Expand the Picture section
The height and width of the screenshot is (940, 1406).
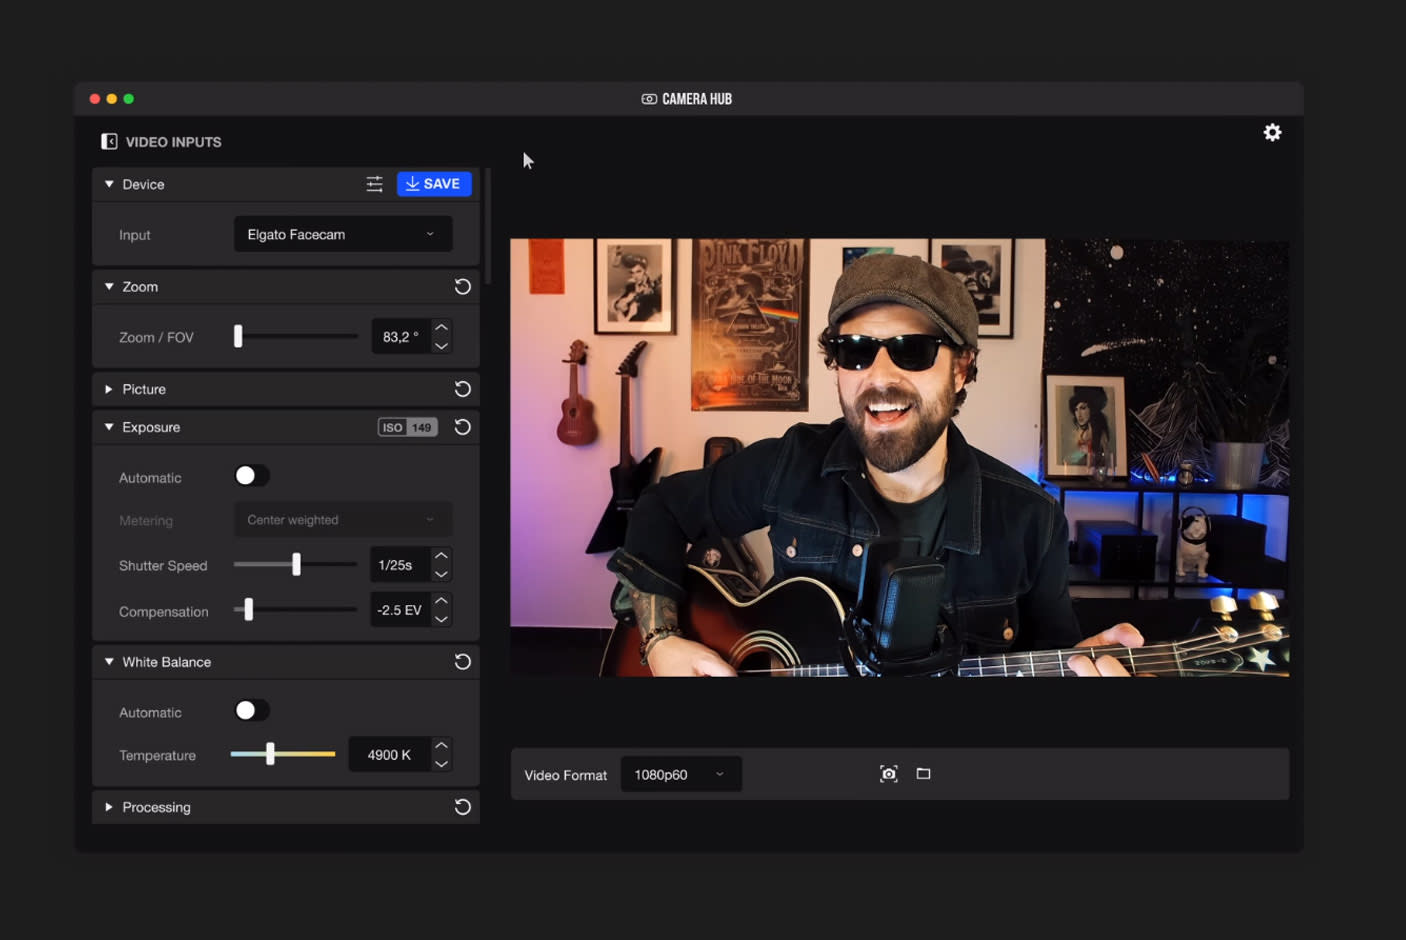(x=109, y=389)
